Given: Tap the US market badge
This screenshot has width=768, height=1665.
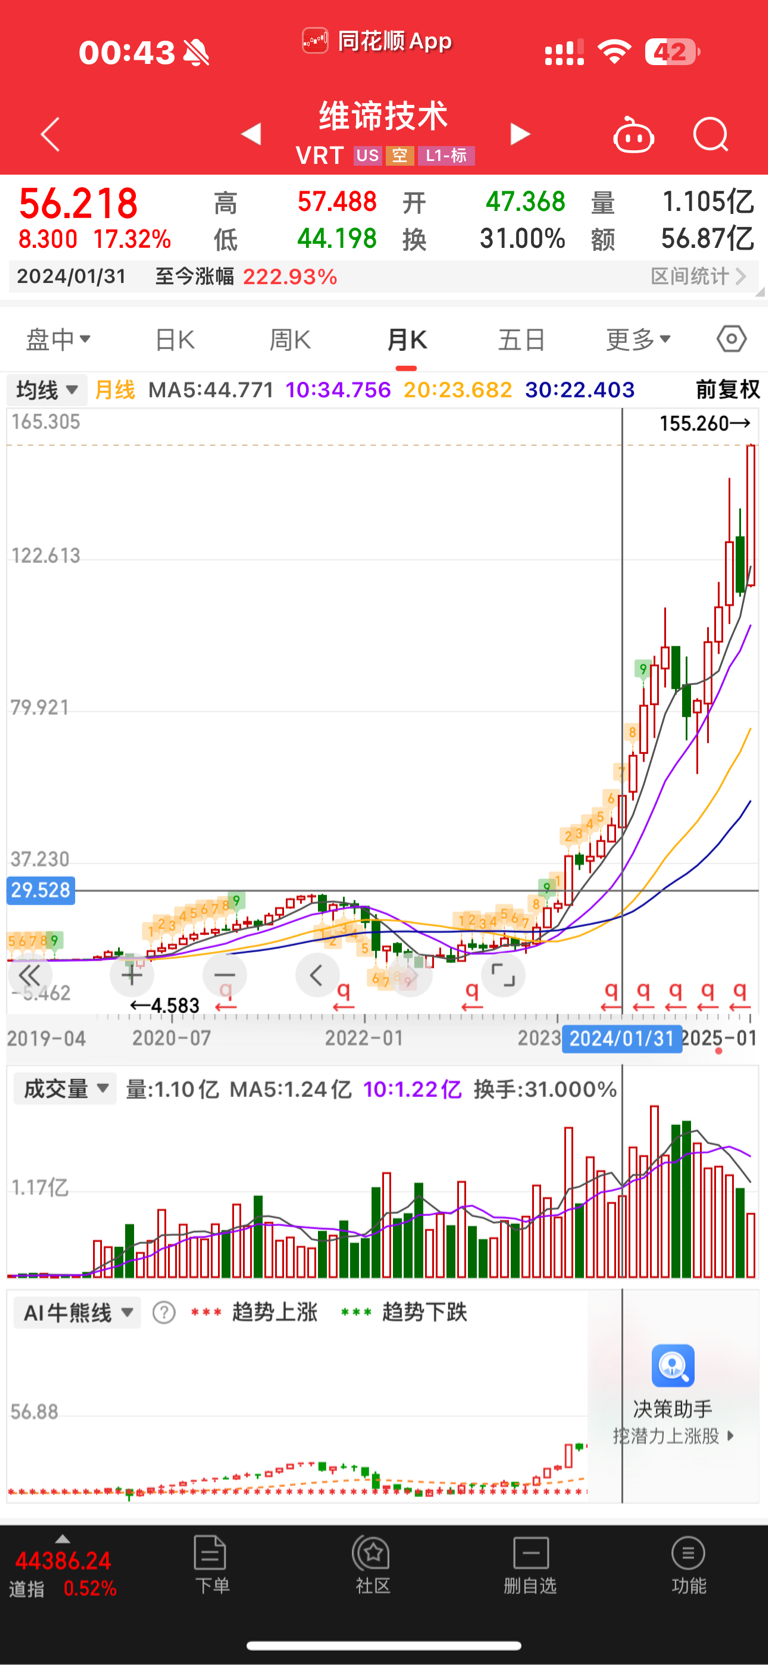Looking at the screenshot, I should [x=367, y=156].
